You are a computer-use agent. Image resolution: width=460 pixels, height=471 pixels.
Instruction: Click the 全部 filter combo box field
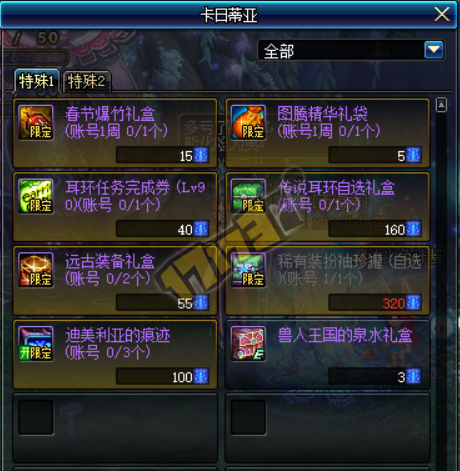[351, 50]
